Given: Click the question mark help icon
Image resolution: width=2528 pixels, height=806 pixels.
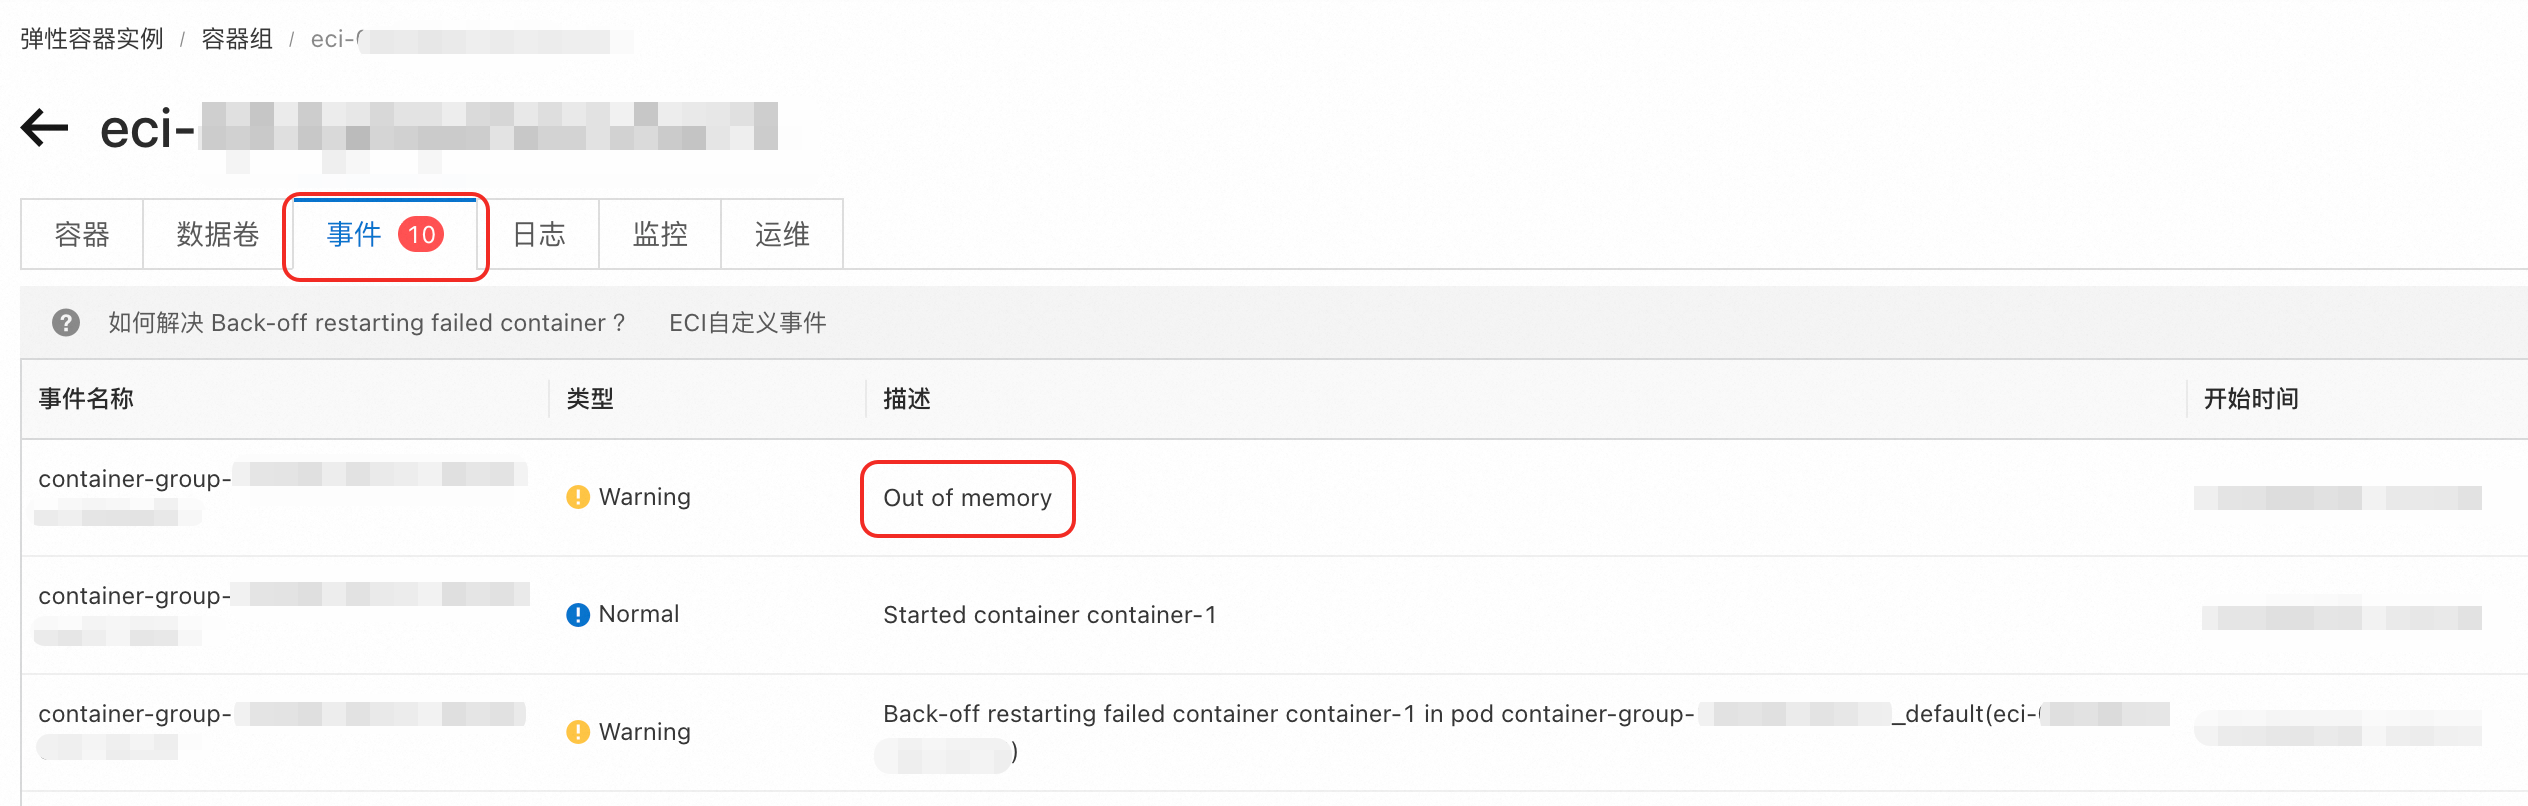Looking at the screenshot, I should tap(66, 323).
